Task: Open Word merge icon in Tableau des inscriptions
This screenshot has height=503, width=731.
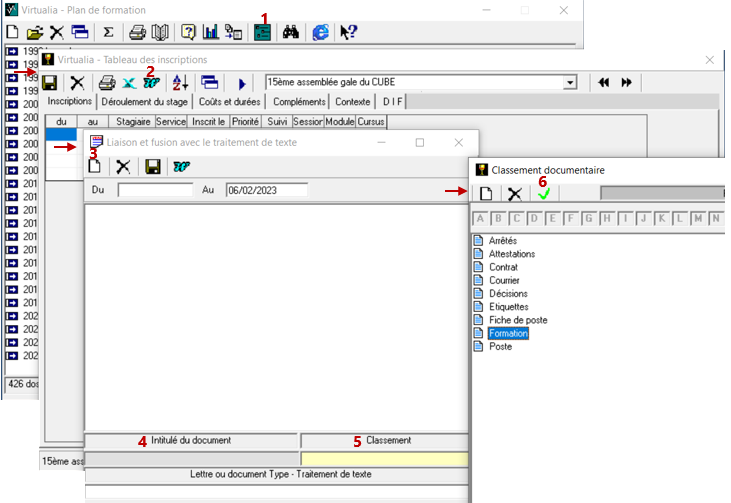Action: click(x=151, y=83)
